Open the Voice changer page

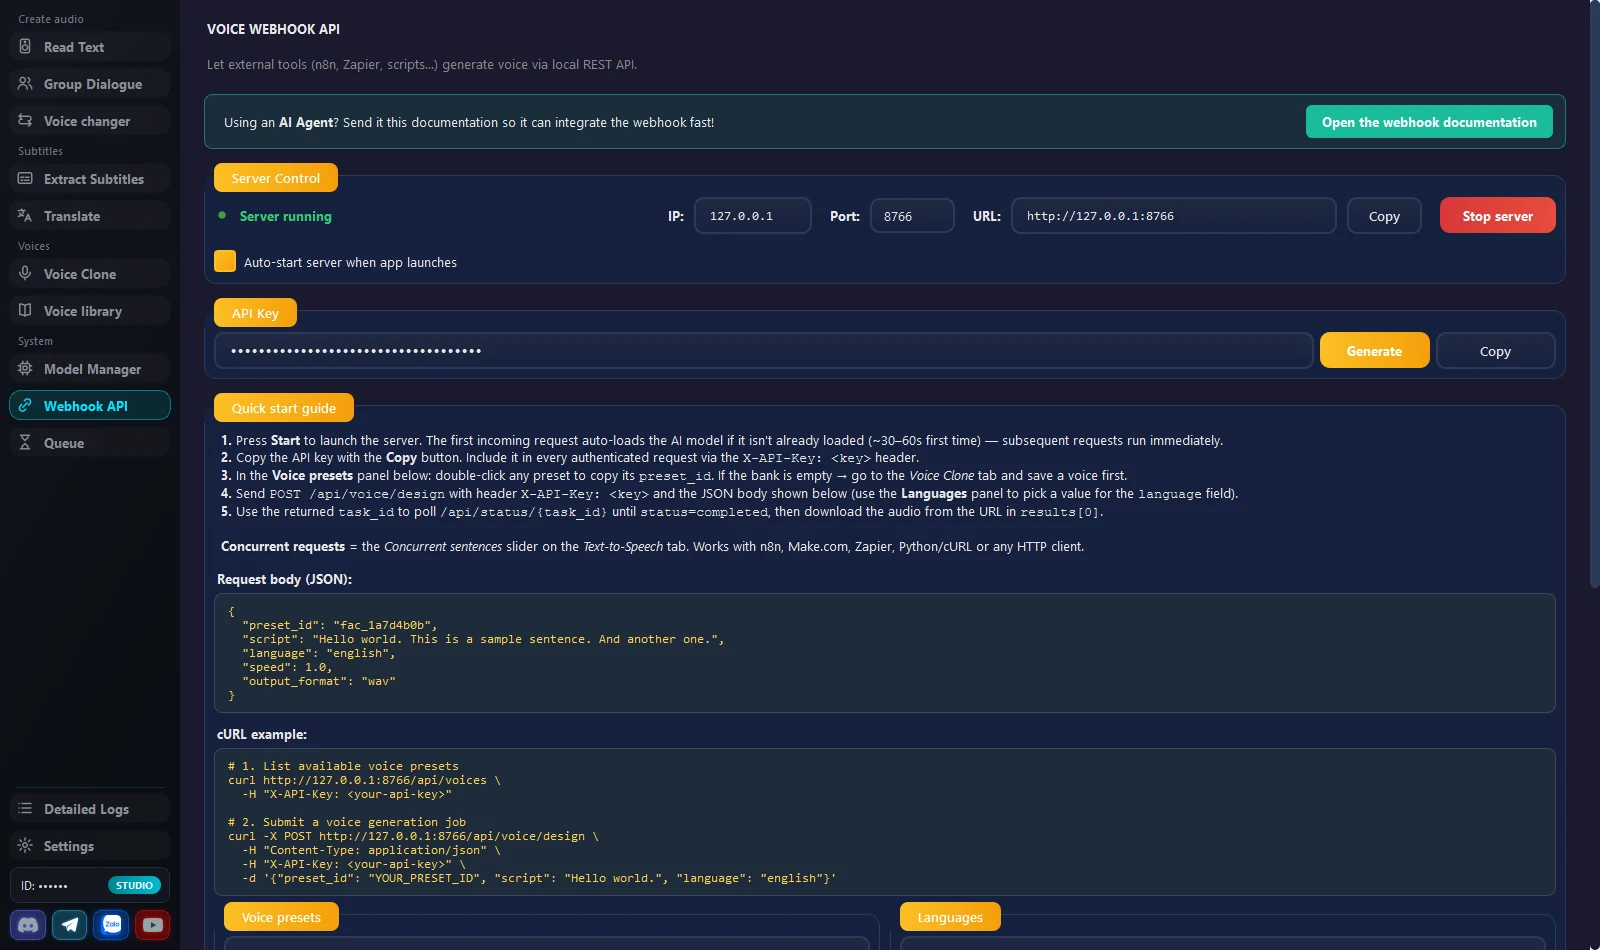click(90, 121)
